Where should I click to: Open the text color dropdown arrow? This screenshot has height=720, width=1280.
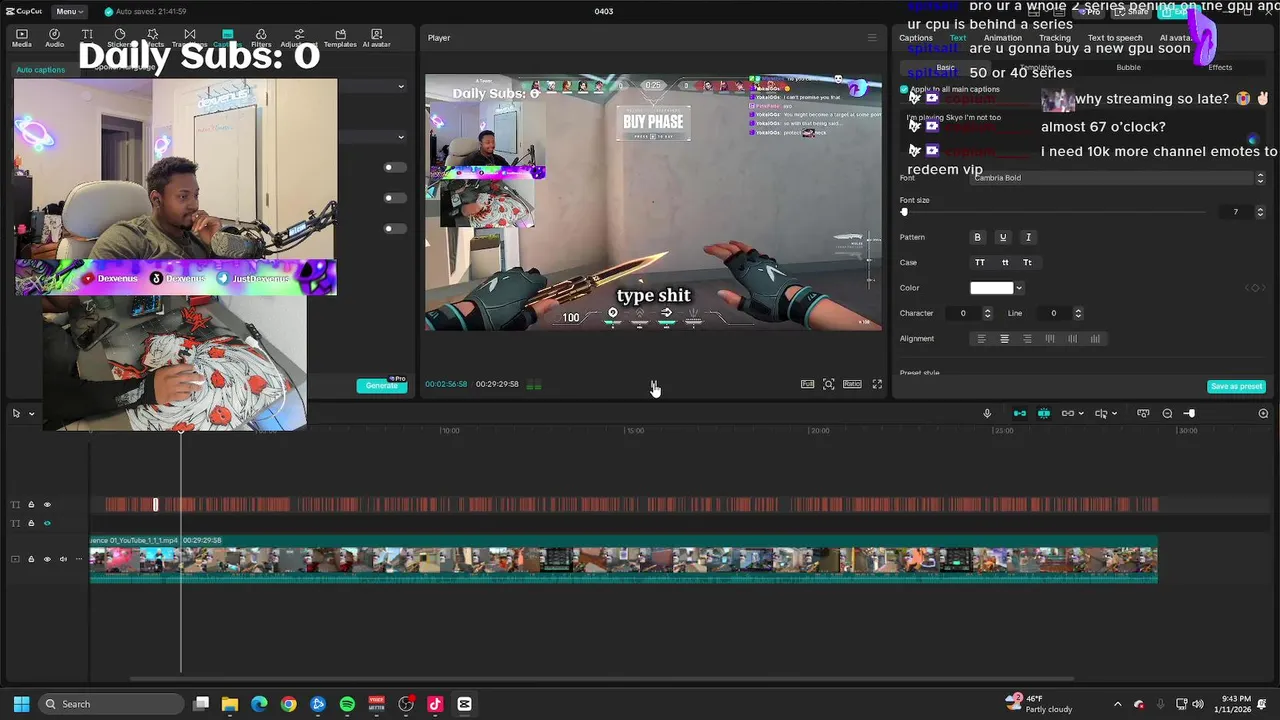point(1019,288)
